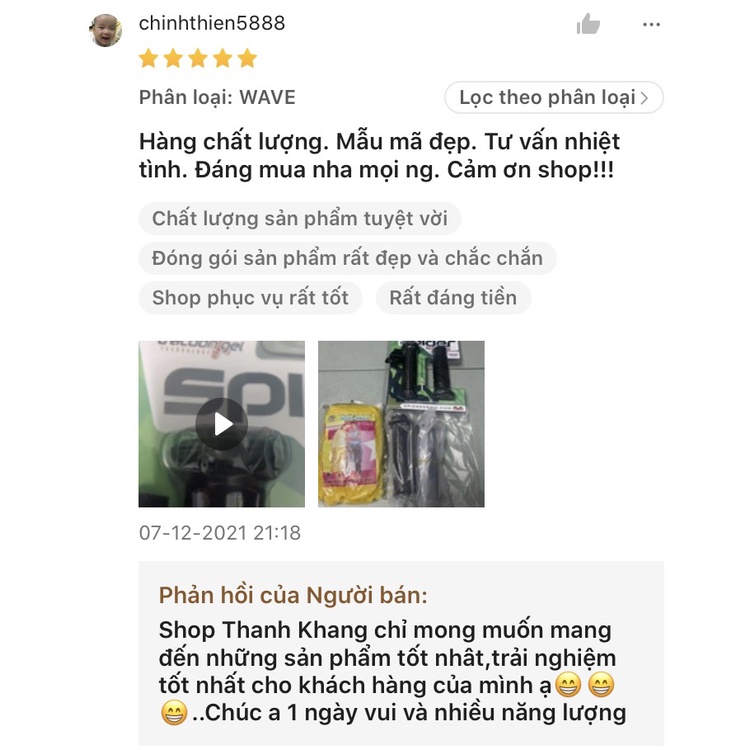750x750 pixels.
Task: Open username chinhthien5888
Action: (212, 23)
